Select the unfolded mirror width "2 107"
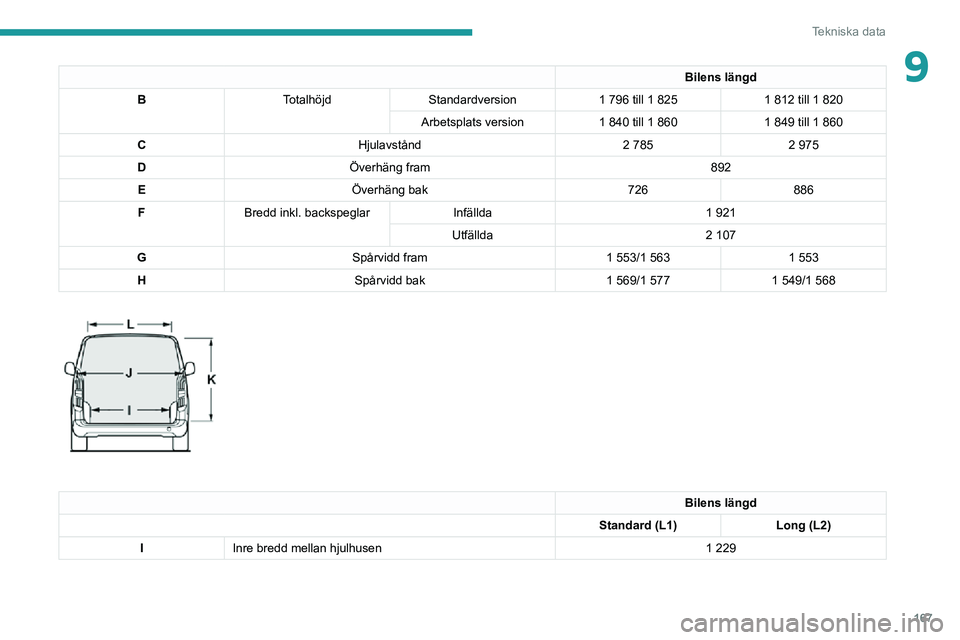 coord(721,235)
